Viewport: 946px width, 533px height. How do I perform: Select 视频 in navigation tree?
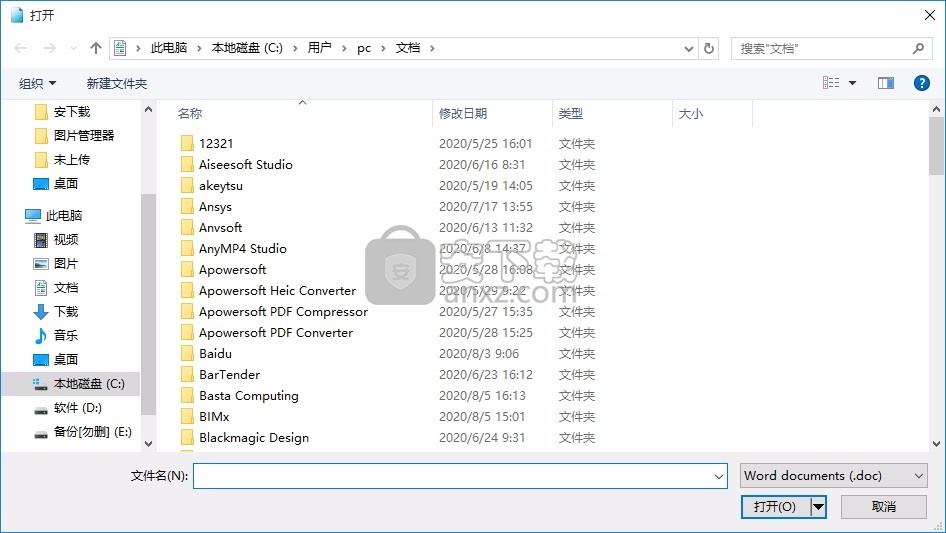click(65, 240)
